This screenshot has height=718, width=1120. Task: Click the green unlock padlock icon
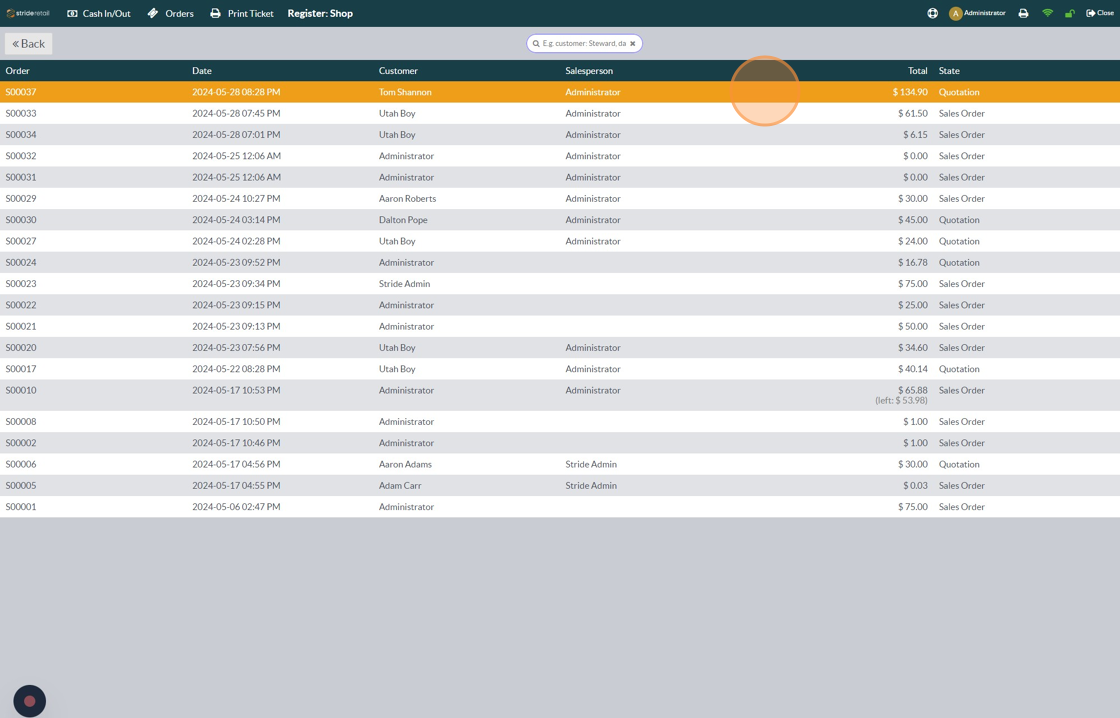point(1069,13)
